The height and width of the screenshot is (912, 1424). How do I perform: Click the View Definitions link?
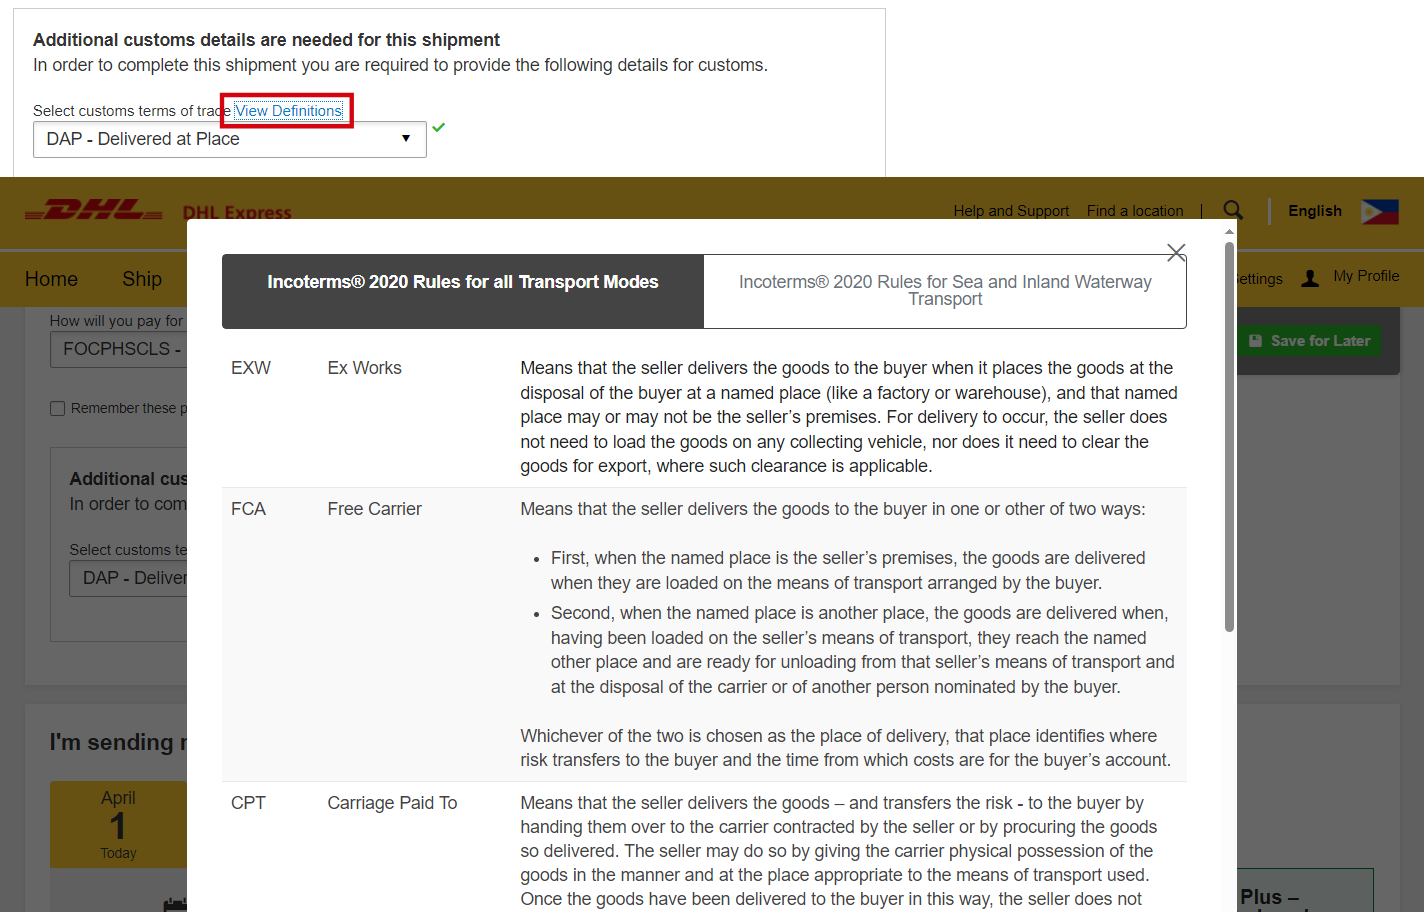point(288,111)
